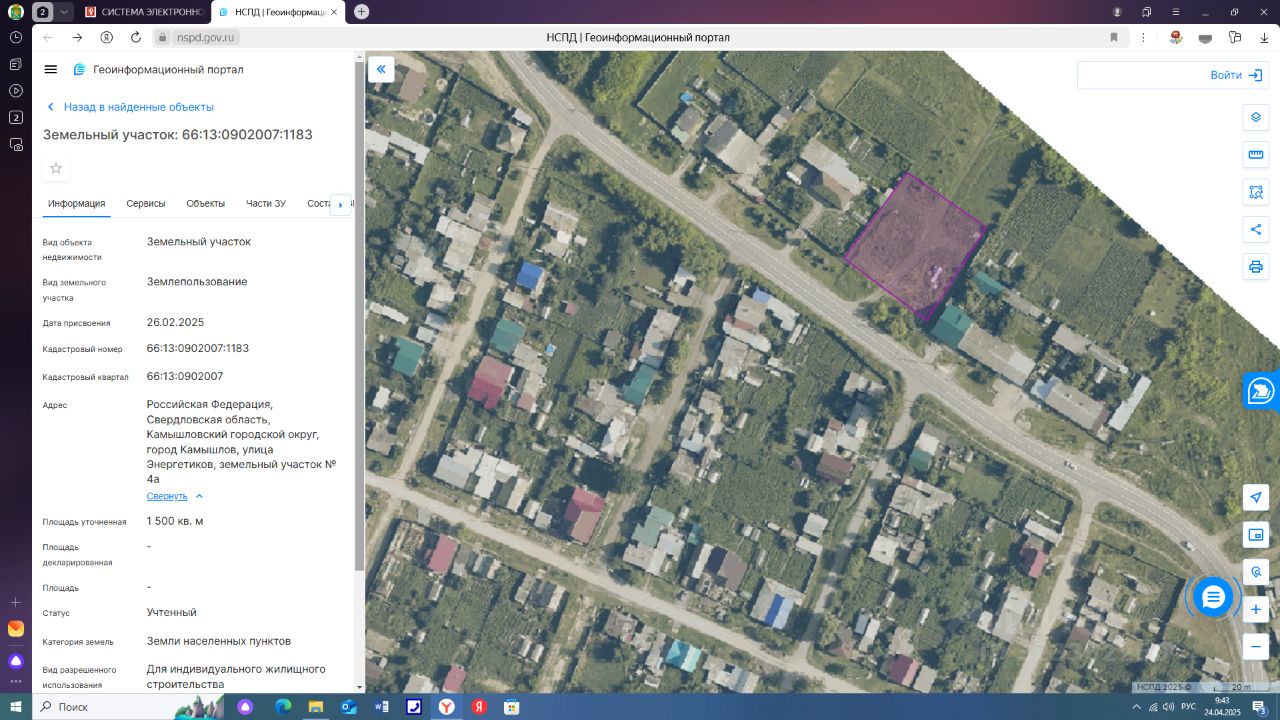Reload the page in browser toolbar
Image resolution: width=1280 pixels, height=720 pixels.
pyautogui.click(x=136, y=37)
